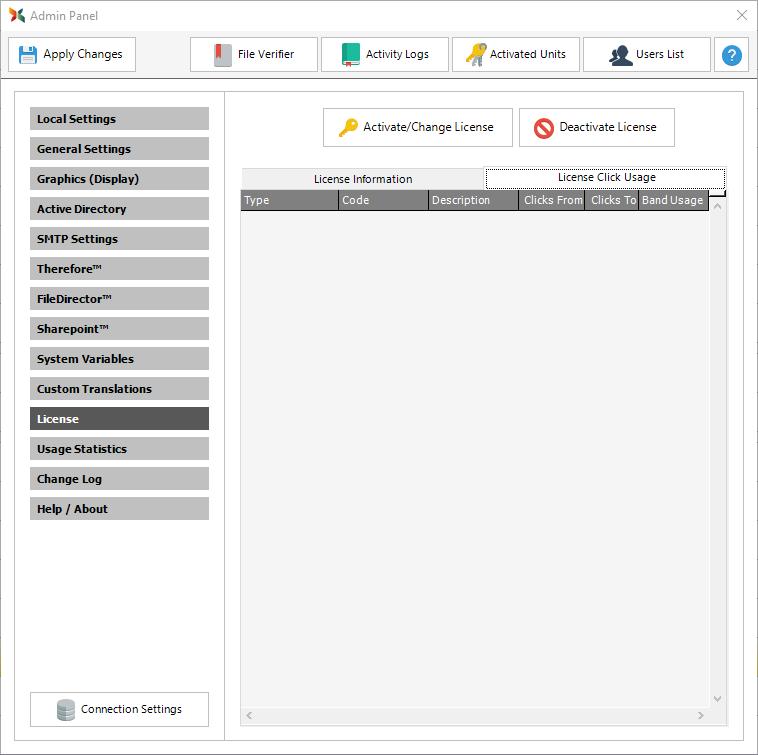Screen dimensions: 758x755
Task: Close the Admin Panel window
Action: (741, 15)
